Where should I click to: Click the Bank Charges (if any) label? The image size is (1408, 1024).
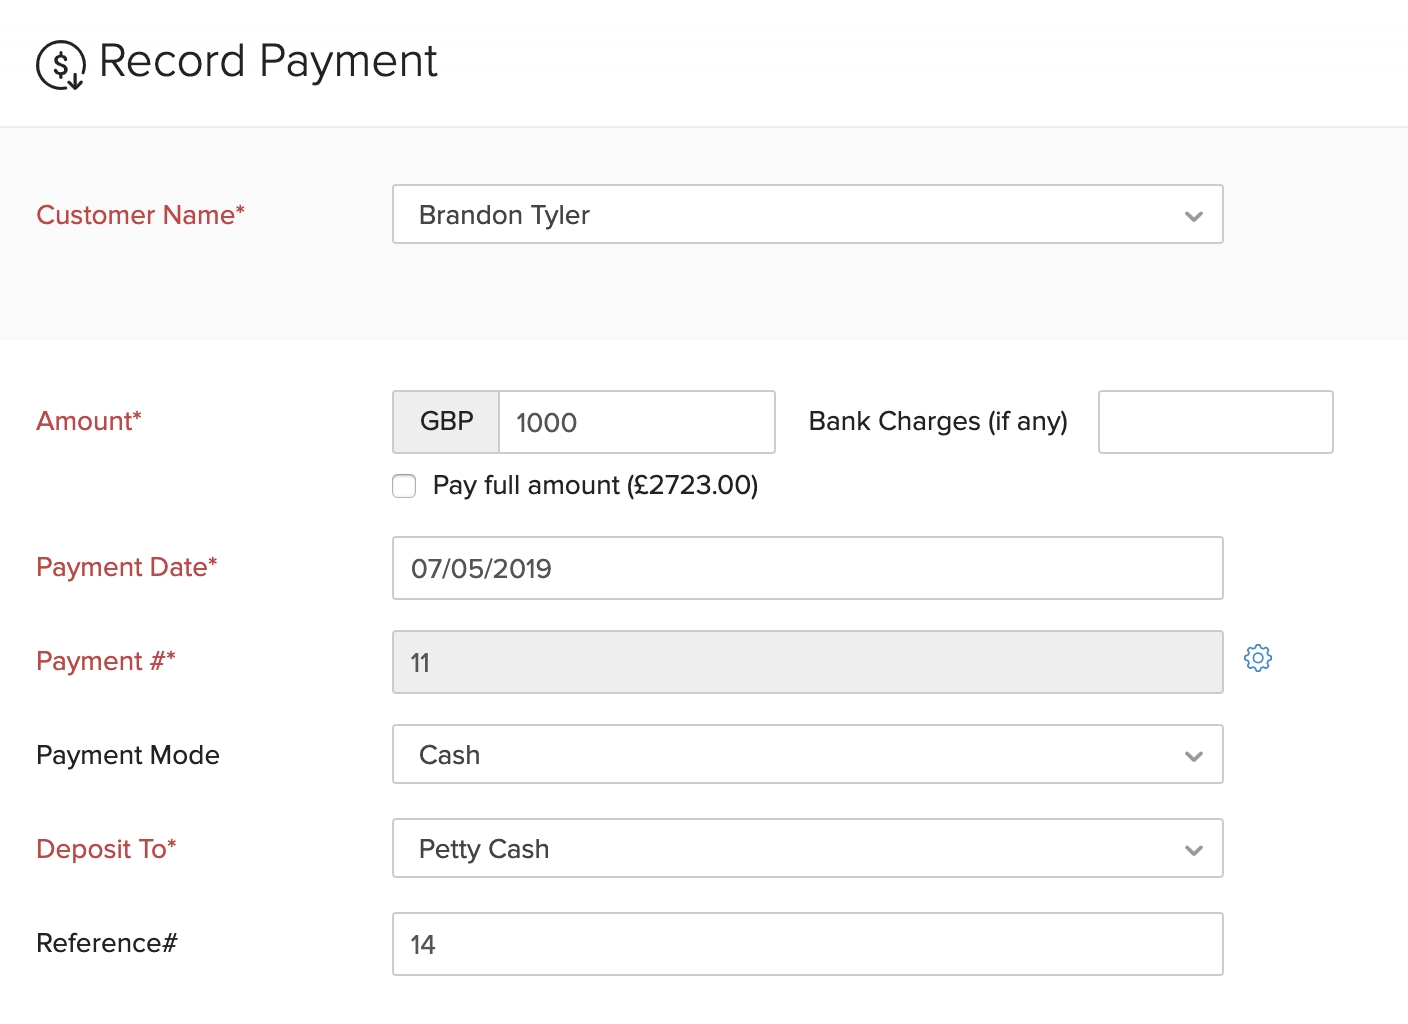click(937, 421)
